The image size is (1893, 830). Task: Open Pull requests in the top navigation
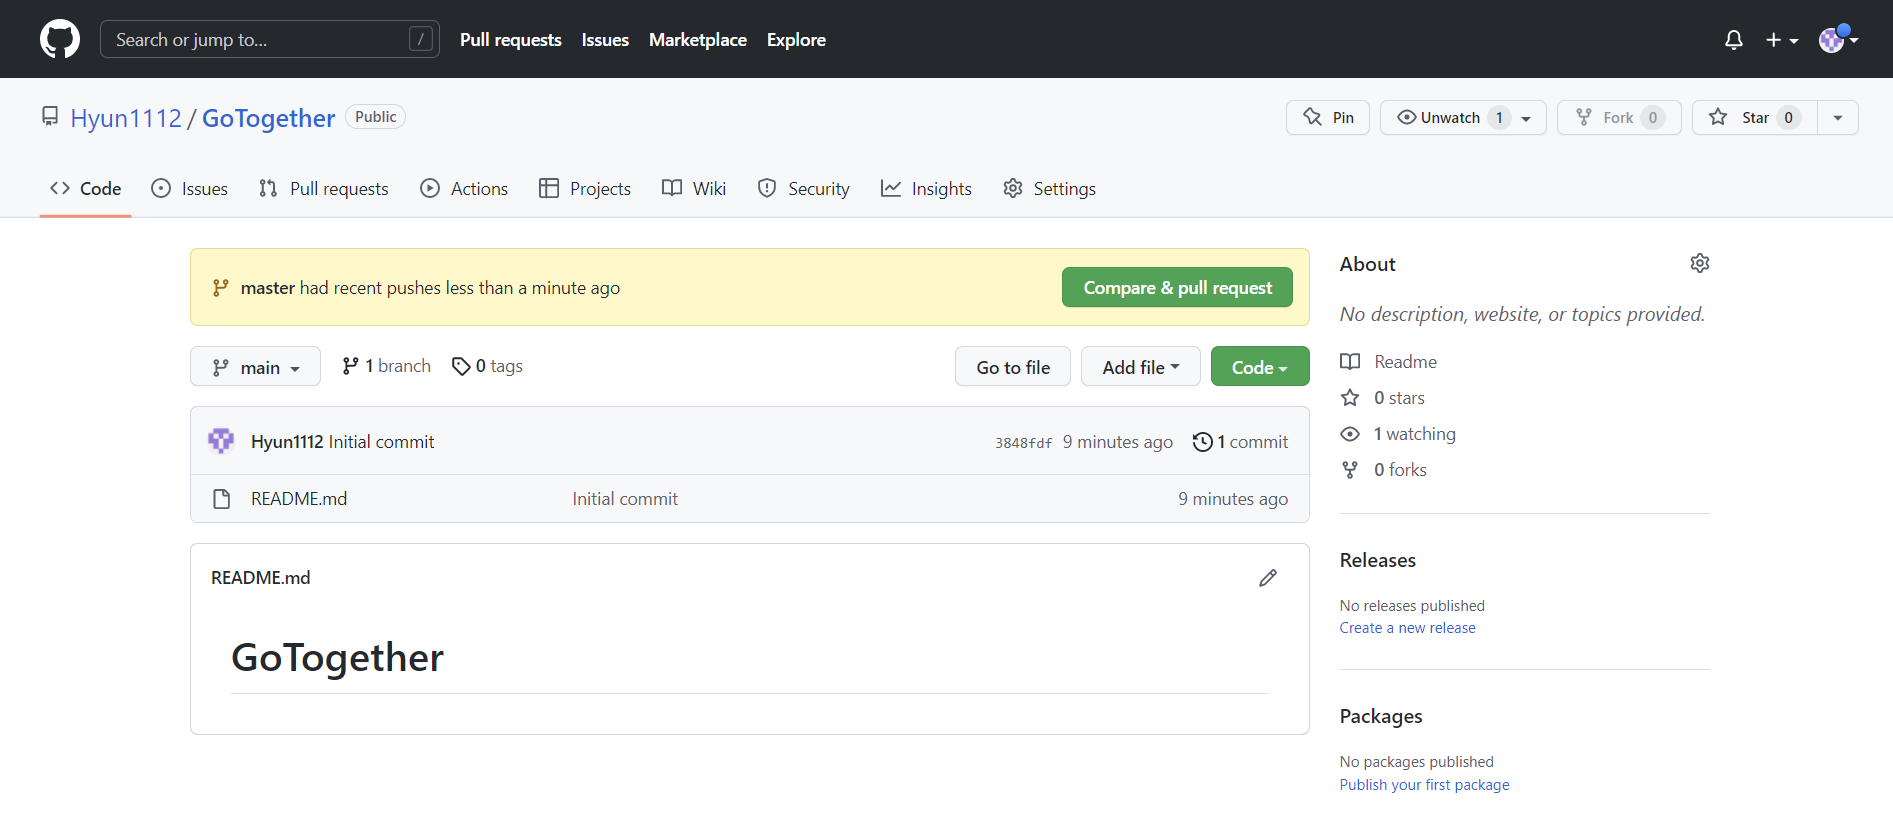click(x=511, y=40)
